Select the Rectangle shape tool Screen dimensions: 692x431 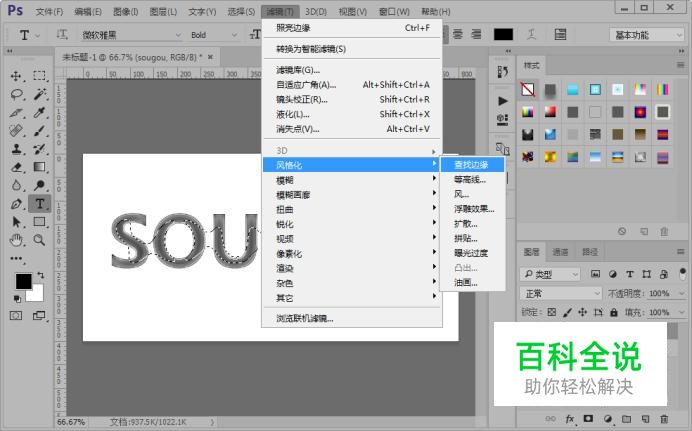click(39, 222)
